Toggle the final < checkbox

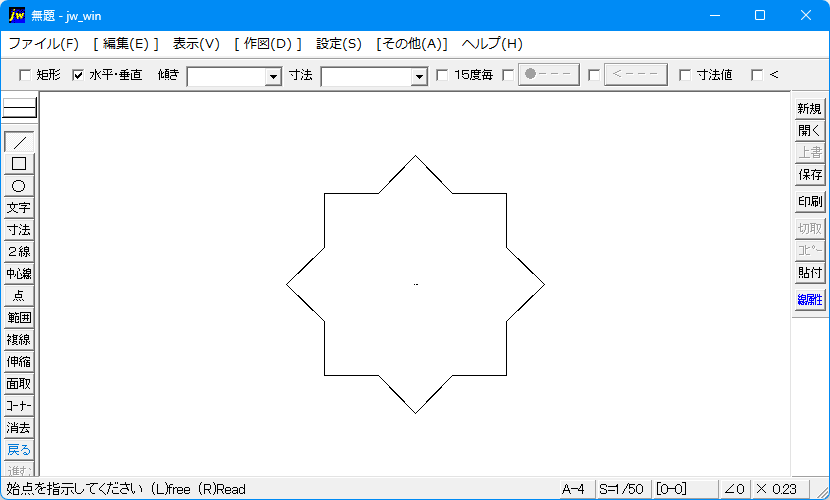coord(757,75)
